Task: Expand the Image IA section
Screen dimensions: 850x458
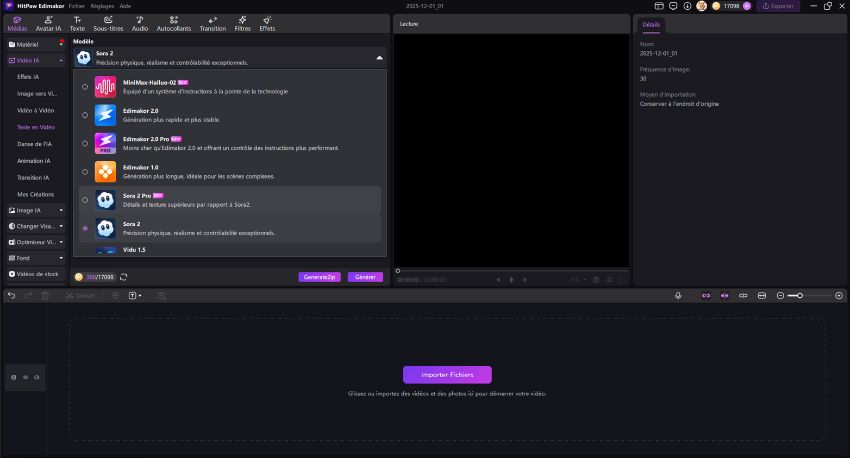Action: (36, 210)
